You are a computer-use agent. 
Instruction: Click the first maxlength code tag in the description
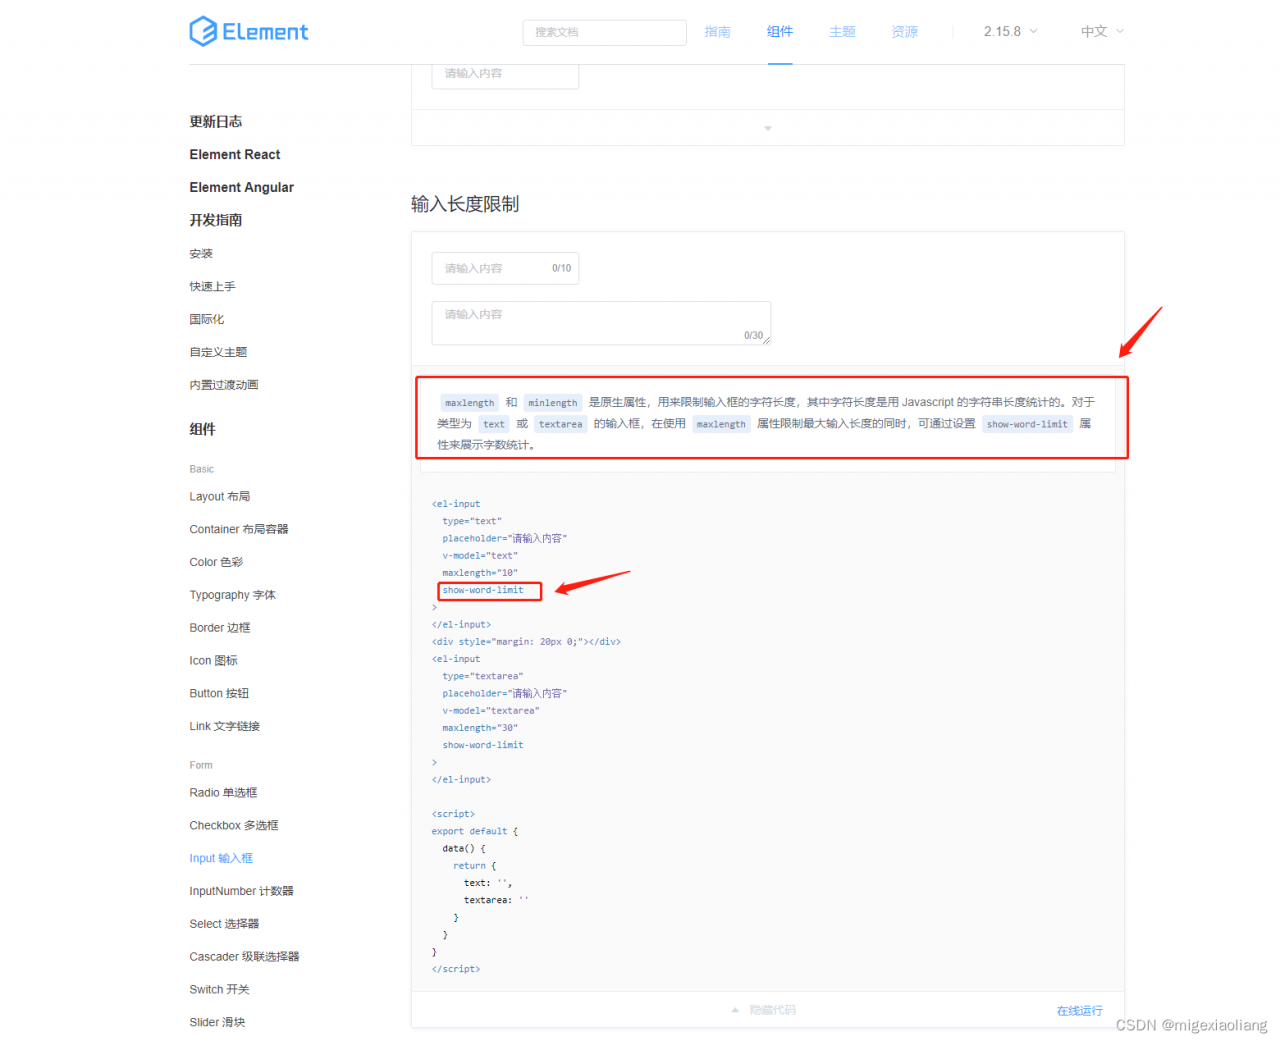[469, 403]
